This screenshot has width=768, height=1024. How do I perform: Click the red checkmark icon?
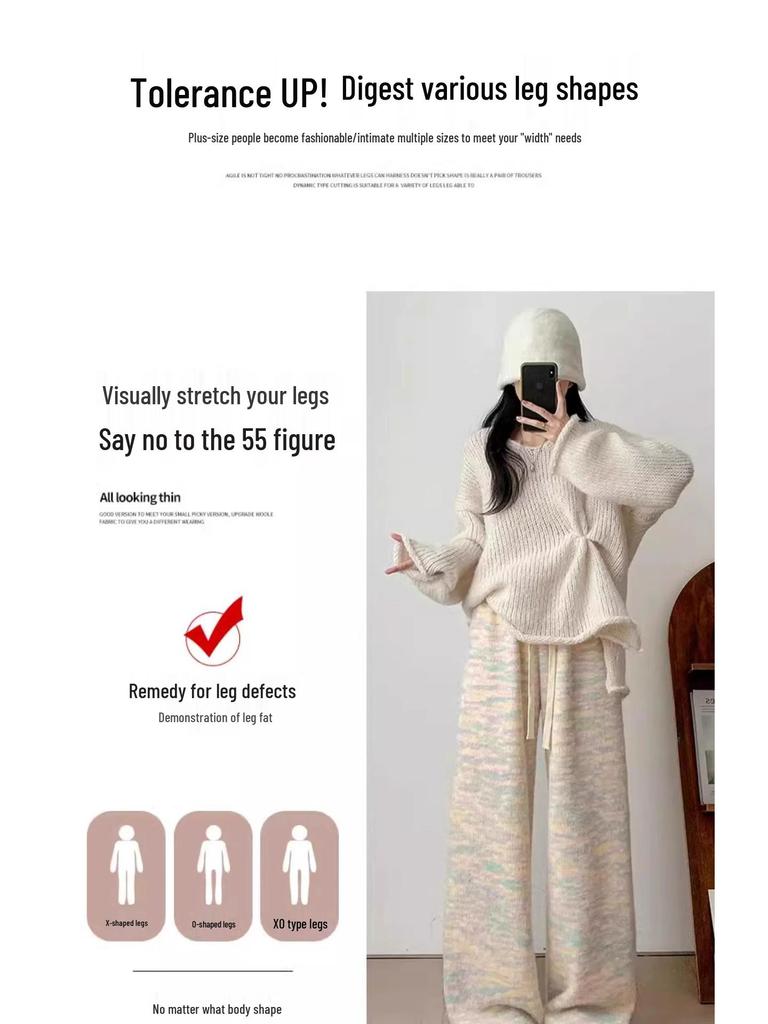coord(214,630)
